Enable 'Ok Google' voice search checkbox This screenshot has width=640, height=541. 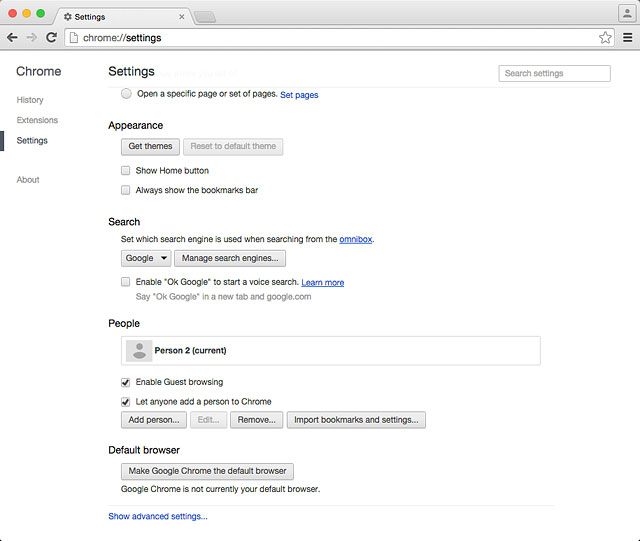click(x=125, y=282)
